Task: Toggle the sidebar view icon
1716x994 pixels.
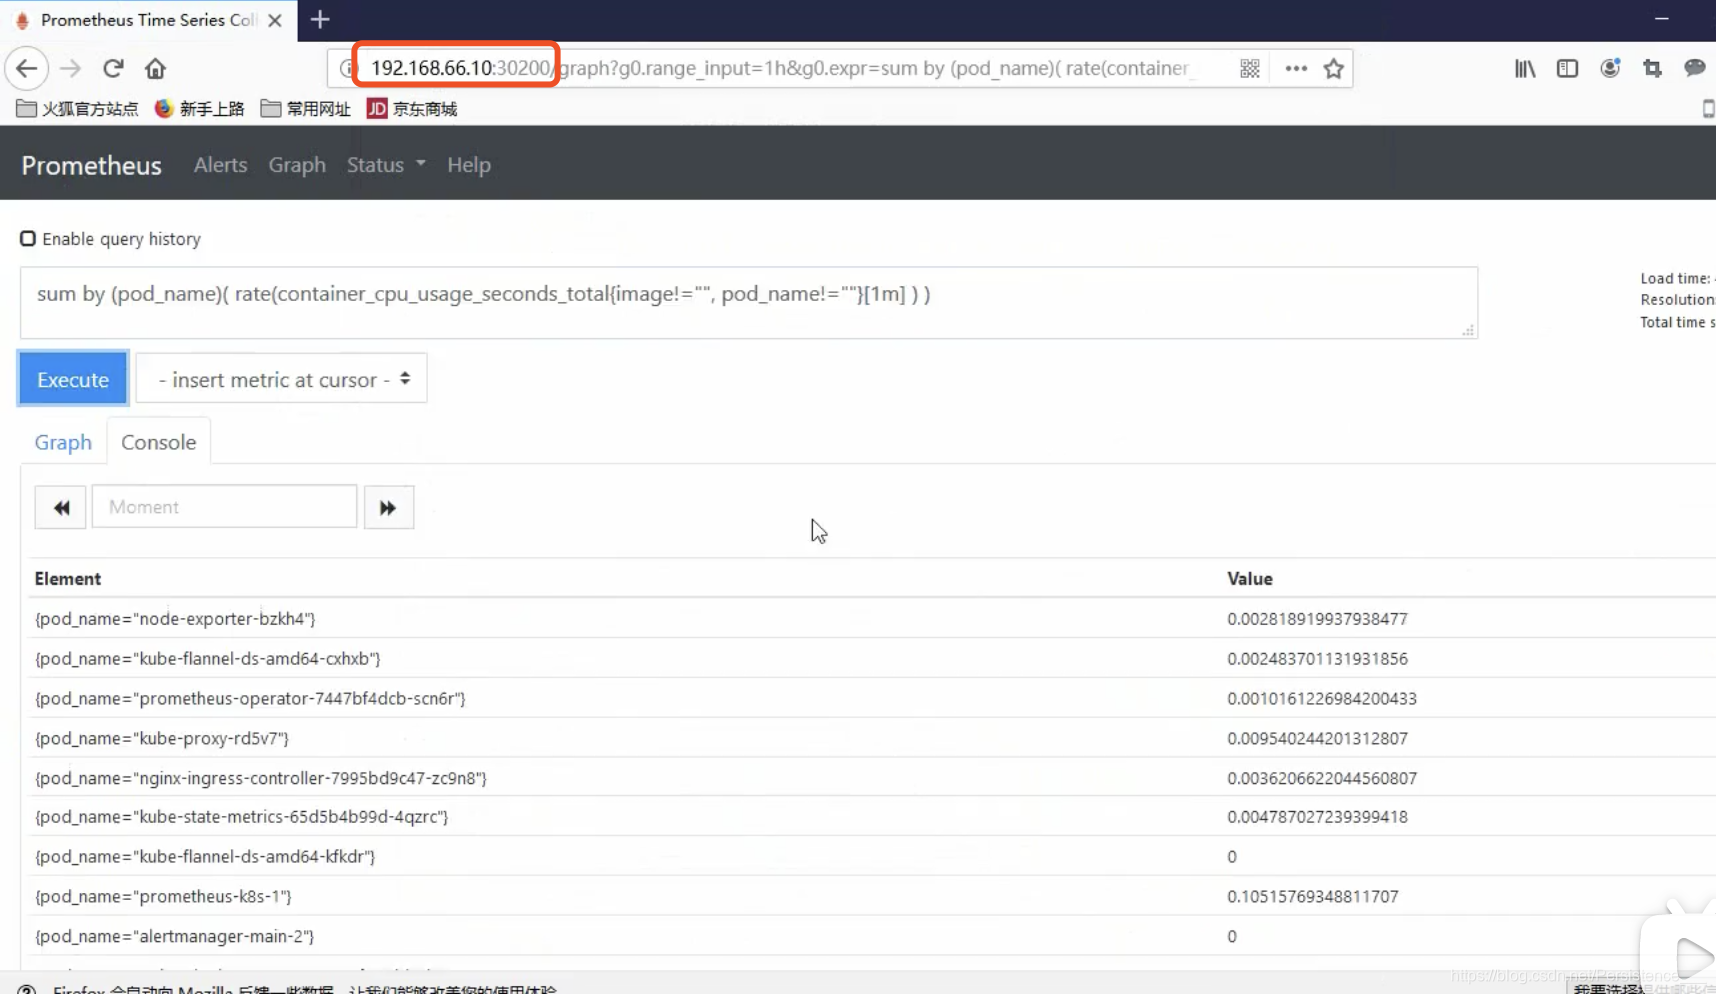Action: (1567, 69)
